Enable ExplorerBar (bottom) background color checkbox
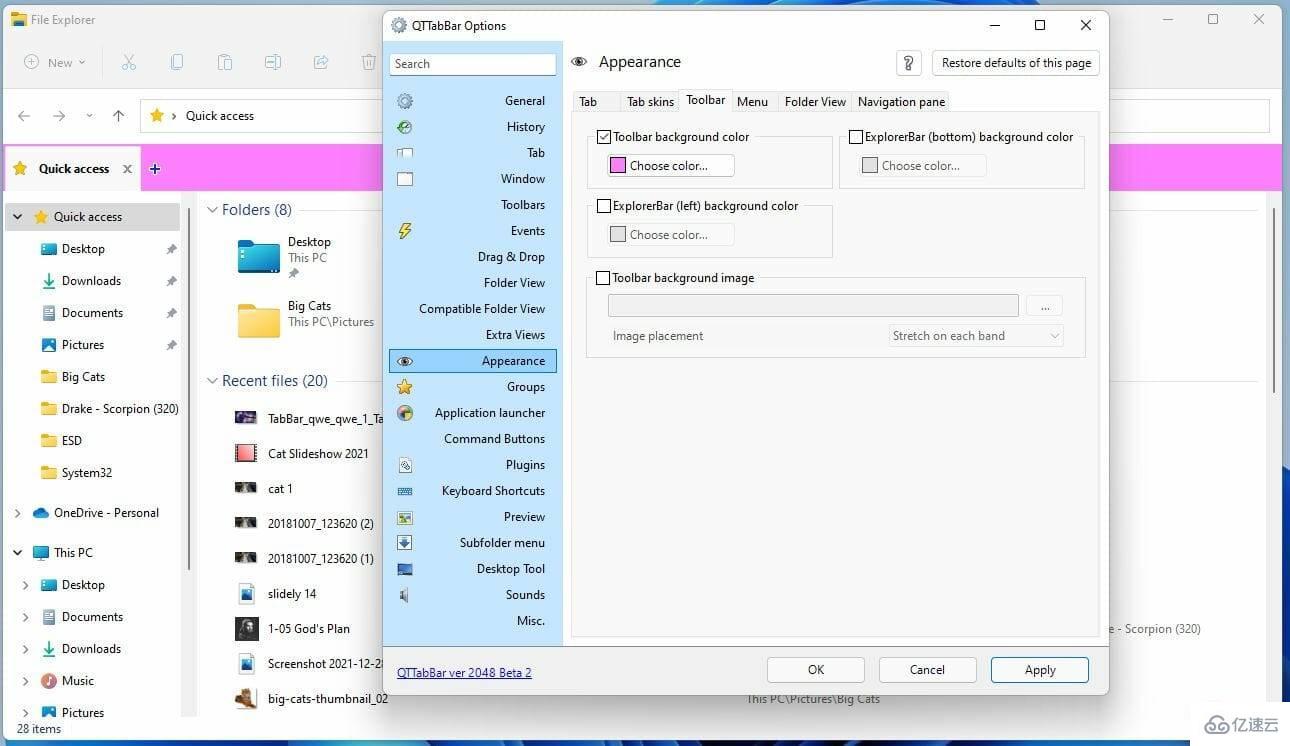This screenshot has height=746, width=1290. [x=856, y=137]
